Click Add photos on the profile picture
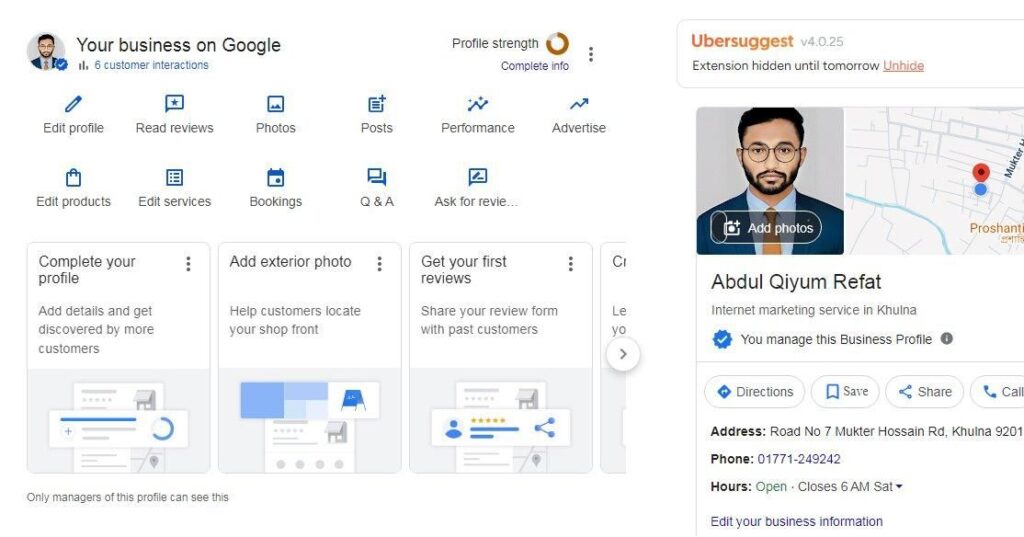Screen dimensions: 1024x537 pos(766,228)
